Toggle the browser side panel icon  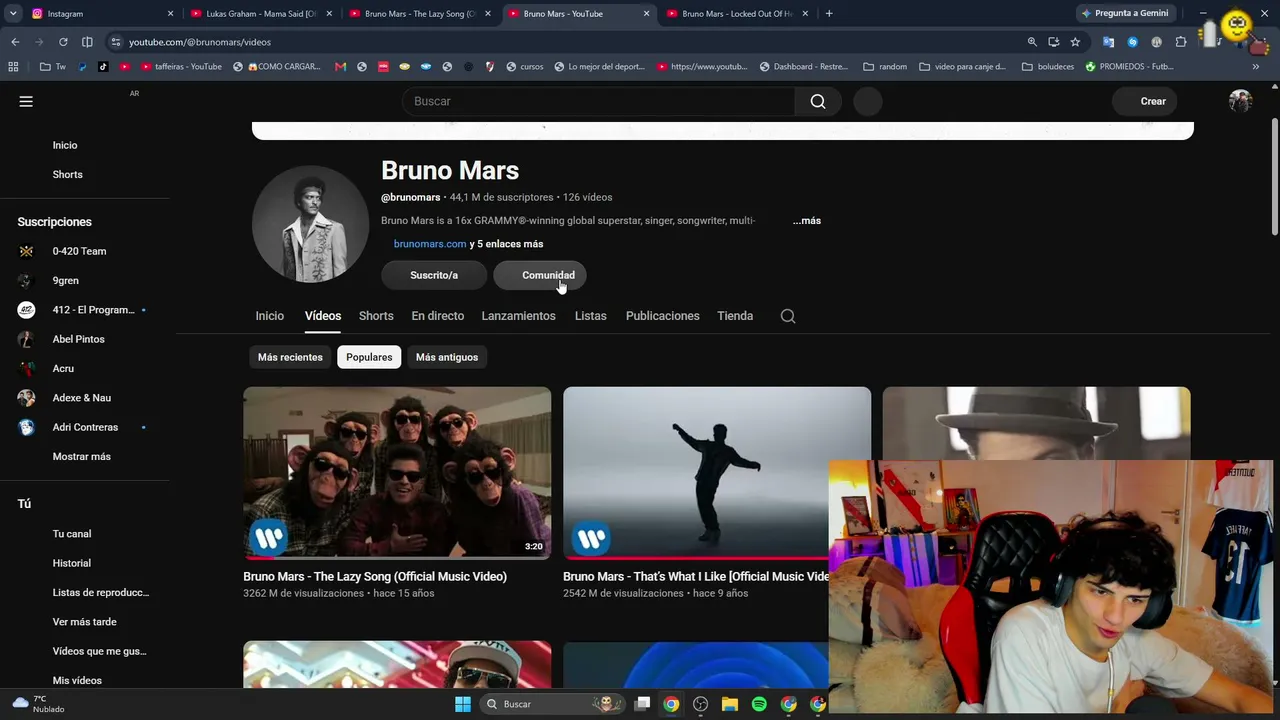point(87,42)
